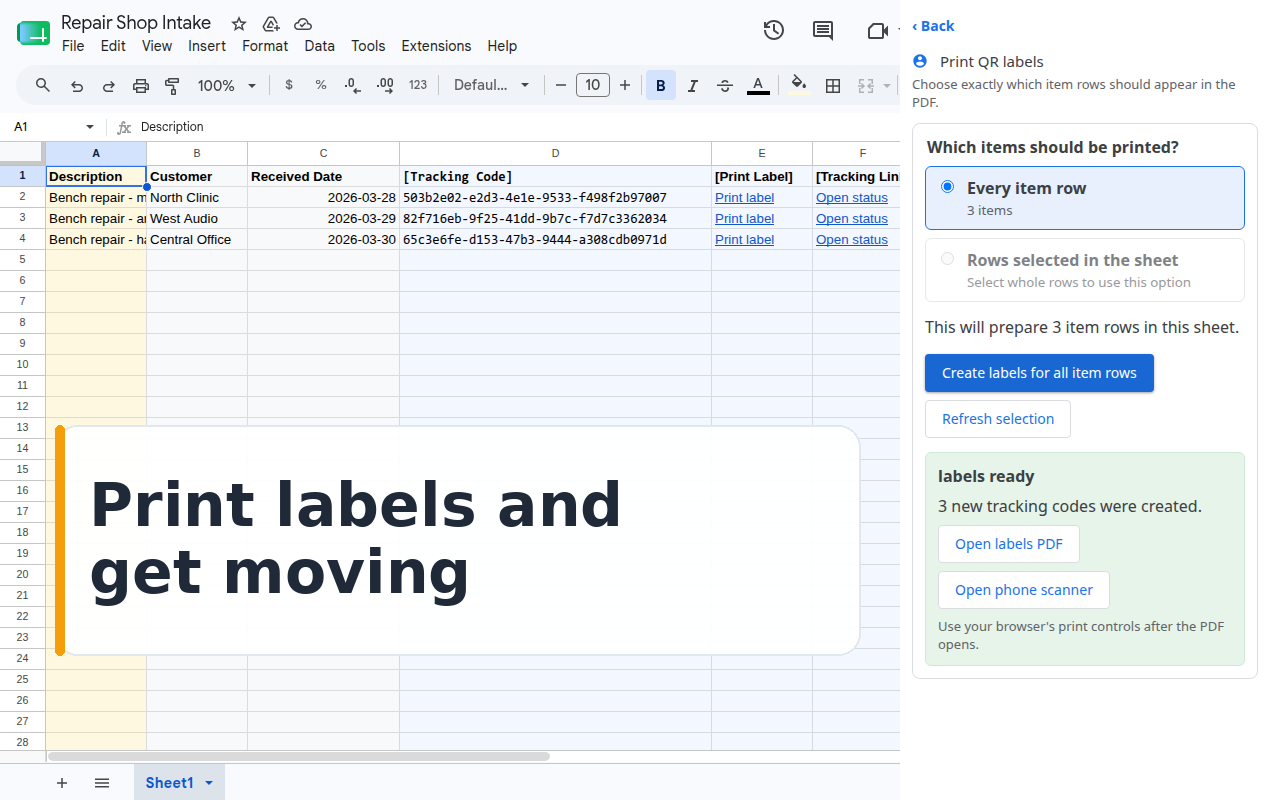Decrease decimal places

click(x=352, y=85)
